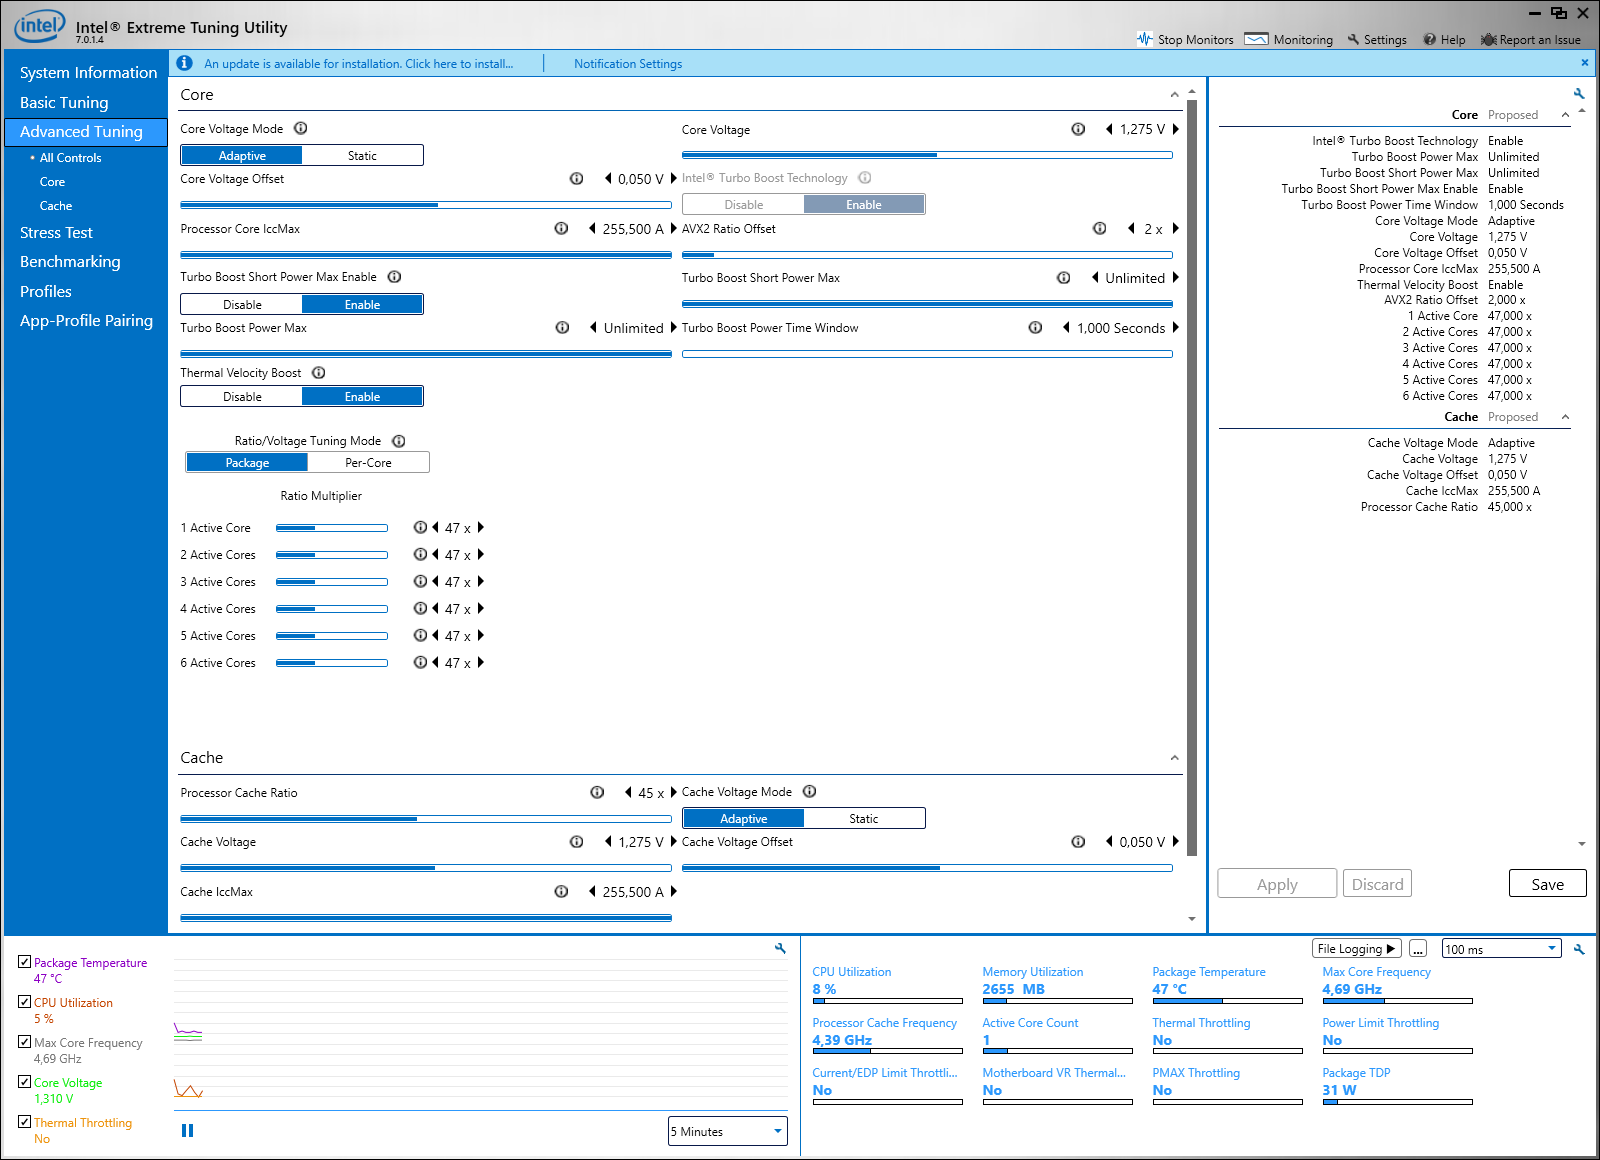Click wrench icon on monitoring graph panel
Image resolution: width=1600 pixels, height=1160 pixels.
tap(780, 948)
